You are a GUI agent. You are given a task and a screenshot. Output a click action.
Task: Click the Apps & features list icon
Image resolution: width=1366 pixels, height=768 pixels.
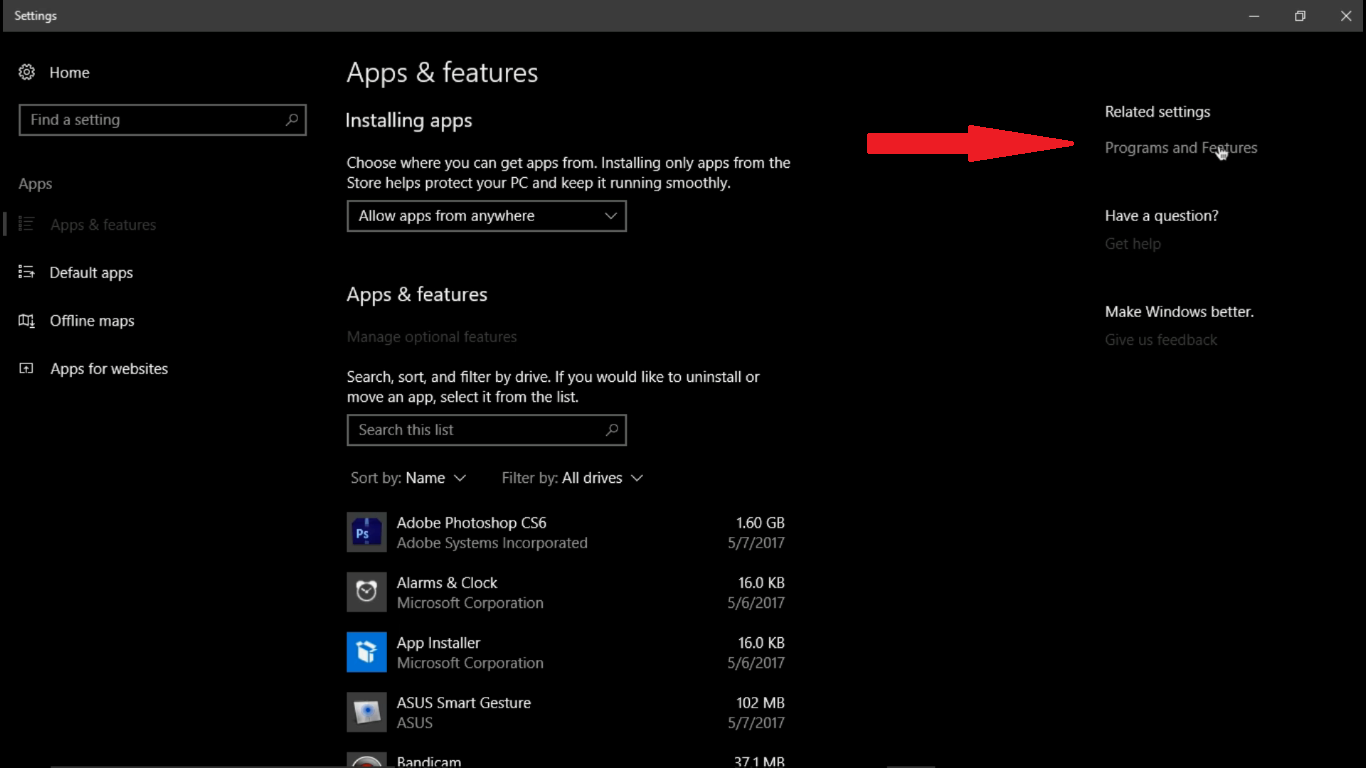coord(27,224)
